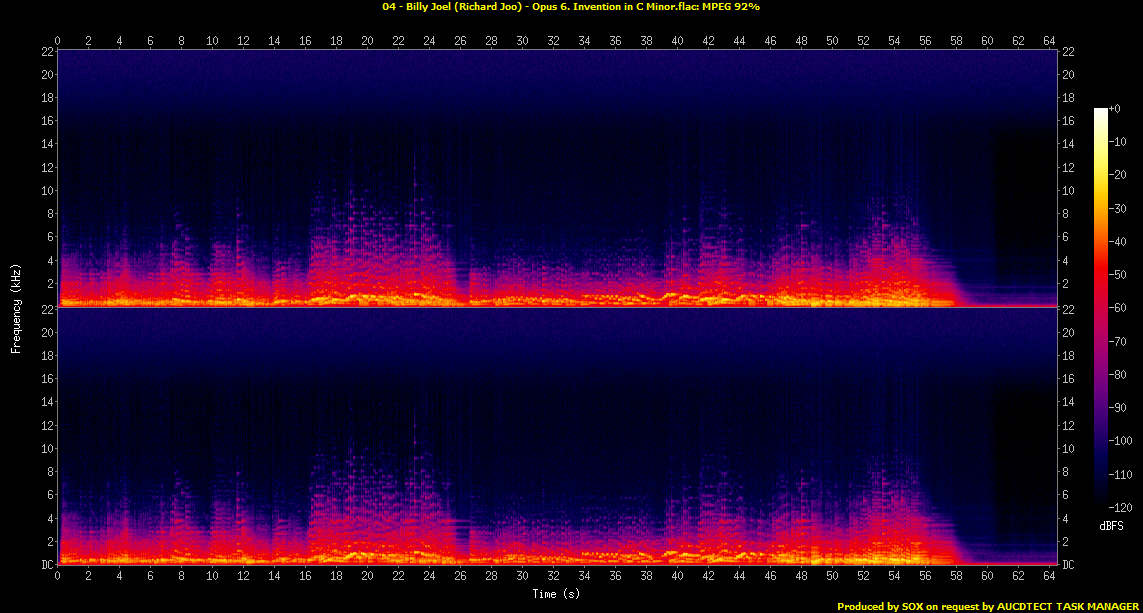Click the 10 kHz label on the lower channel's right axis

click(x=1068, y=448)
